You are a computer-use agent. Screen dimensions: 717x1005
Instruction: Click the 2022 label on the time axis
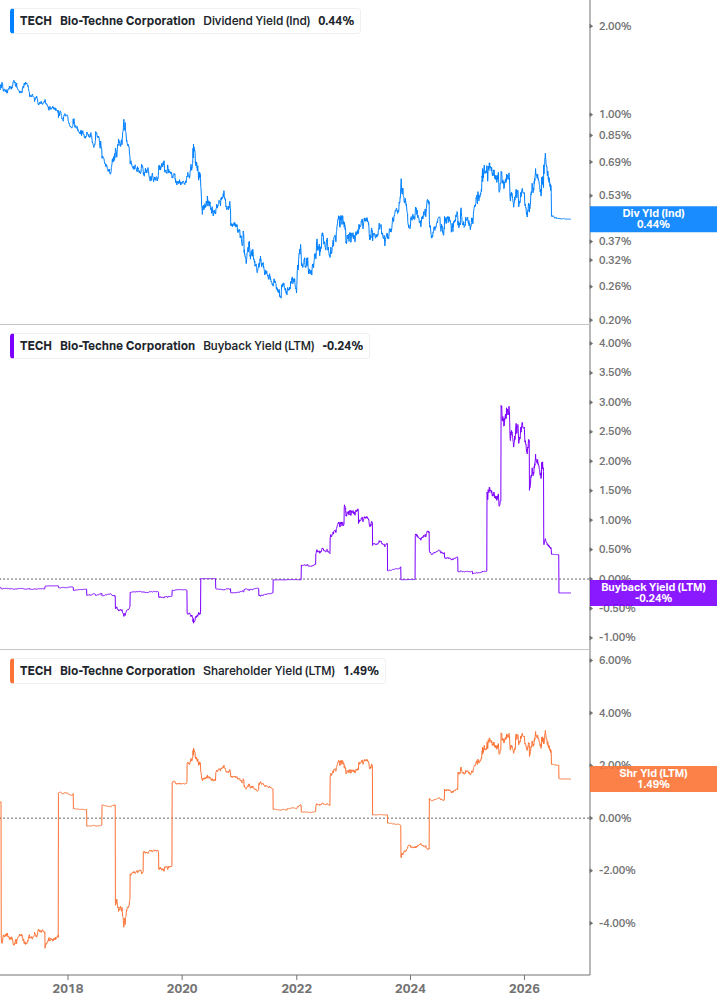(x=297, y=988)
